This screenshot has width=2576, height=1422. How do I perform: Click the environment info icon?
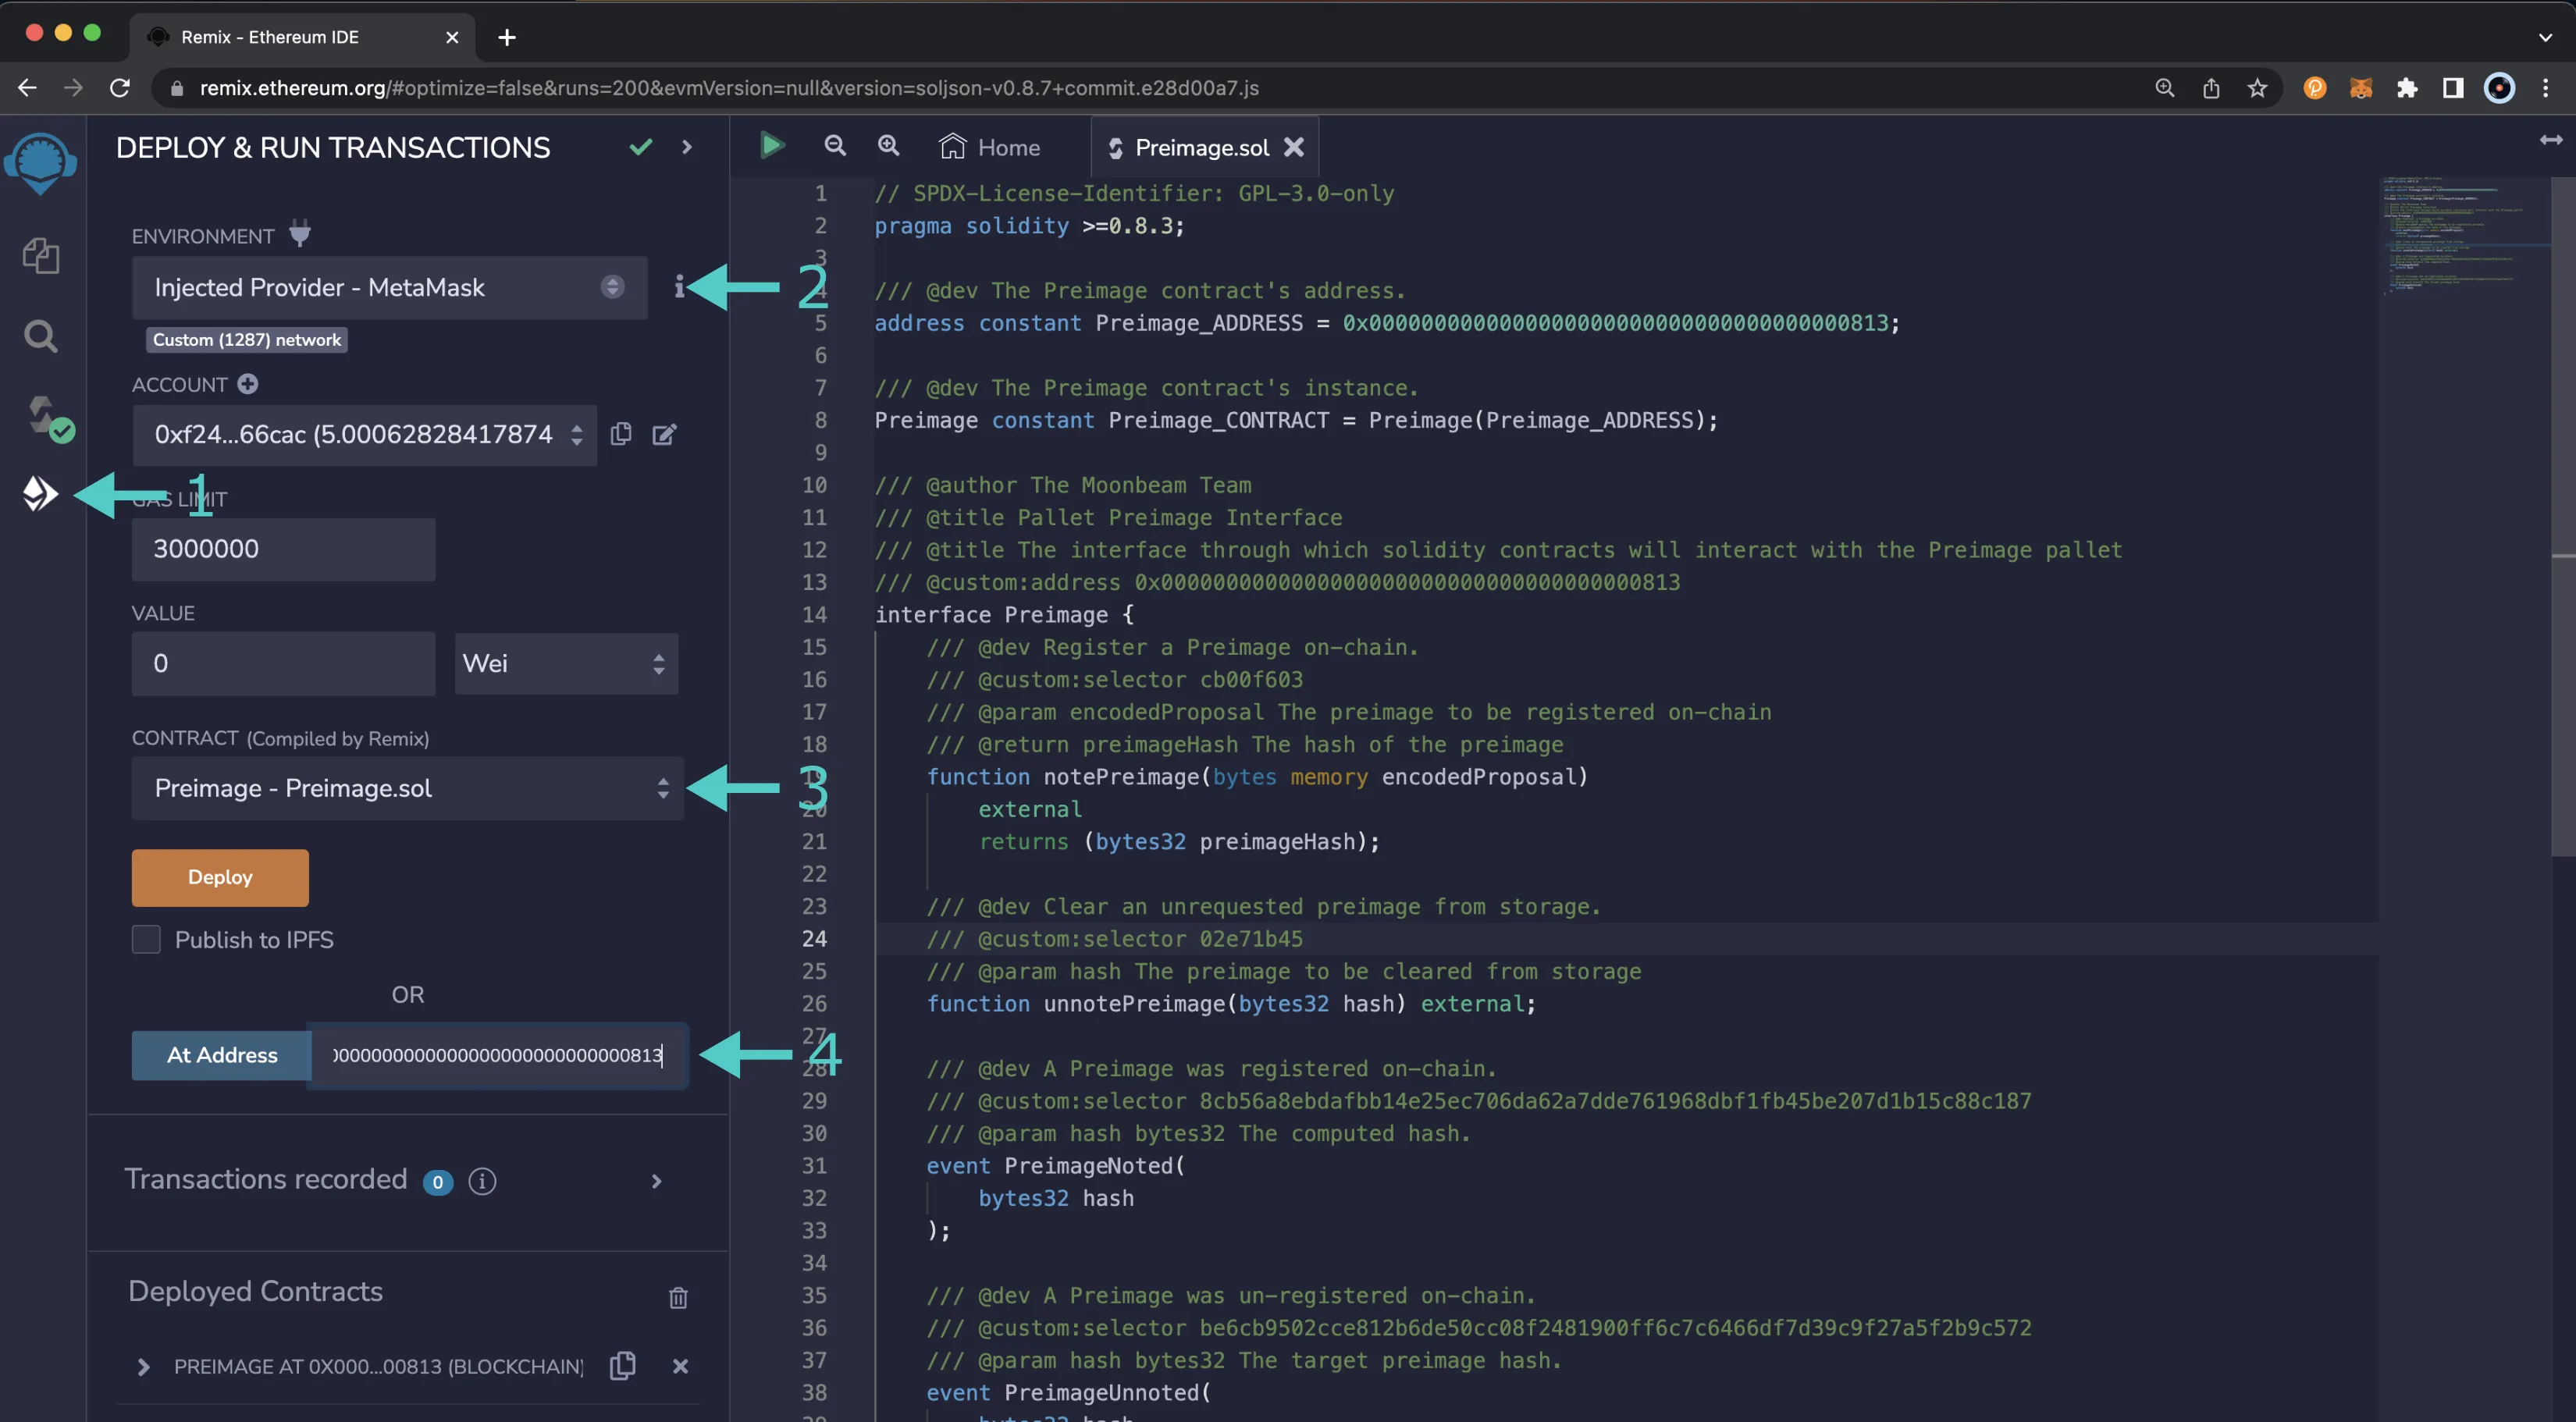pos(679,287)
